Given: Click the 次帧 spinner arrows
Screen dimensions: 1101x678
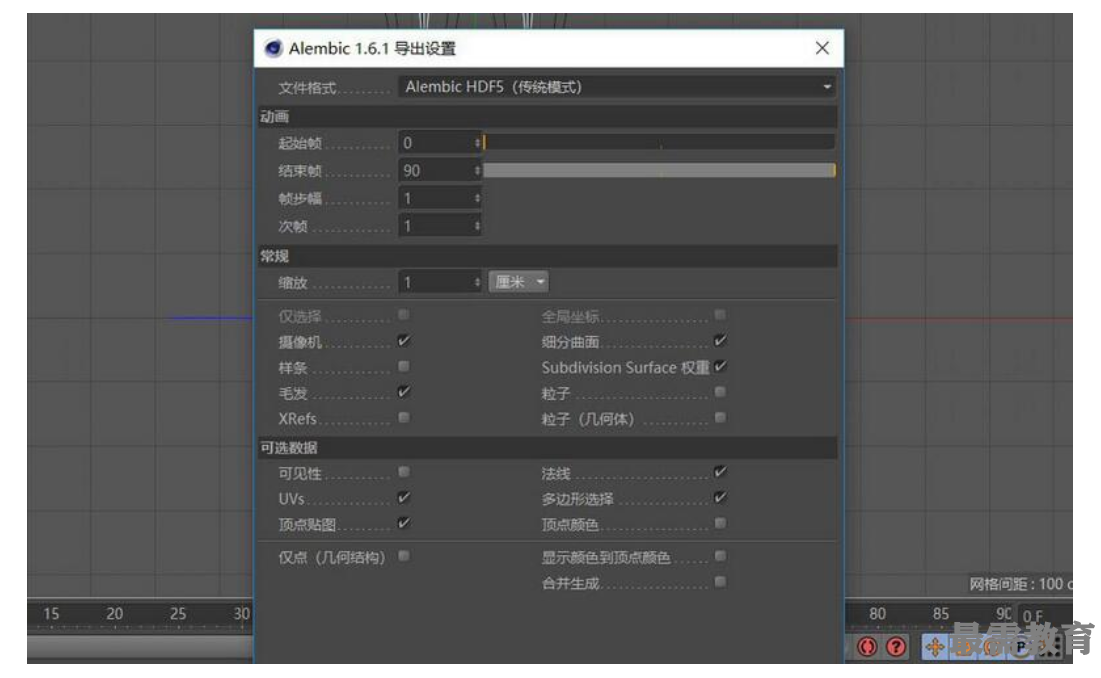Looking at the screenshot, I should point(477,226).
